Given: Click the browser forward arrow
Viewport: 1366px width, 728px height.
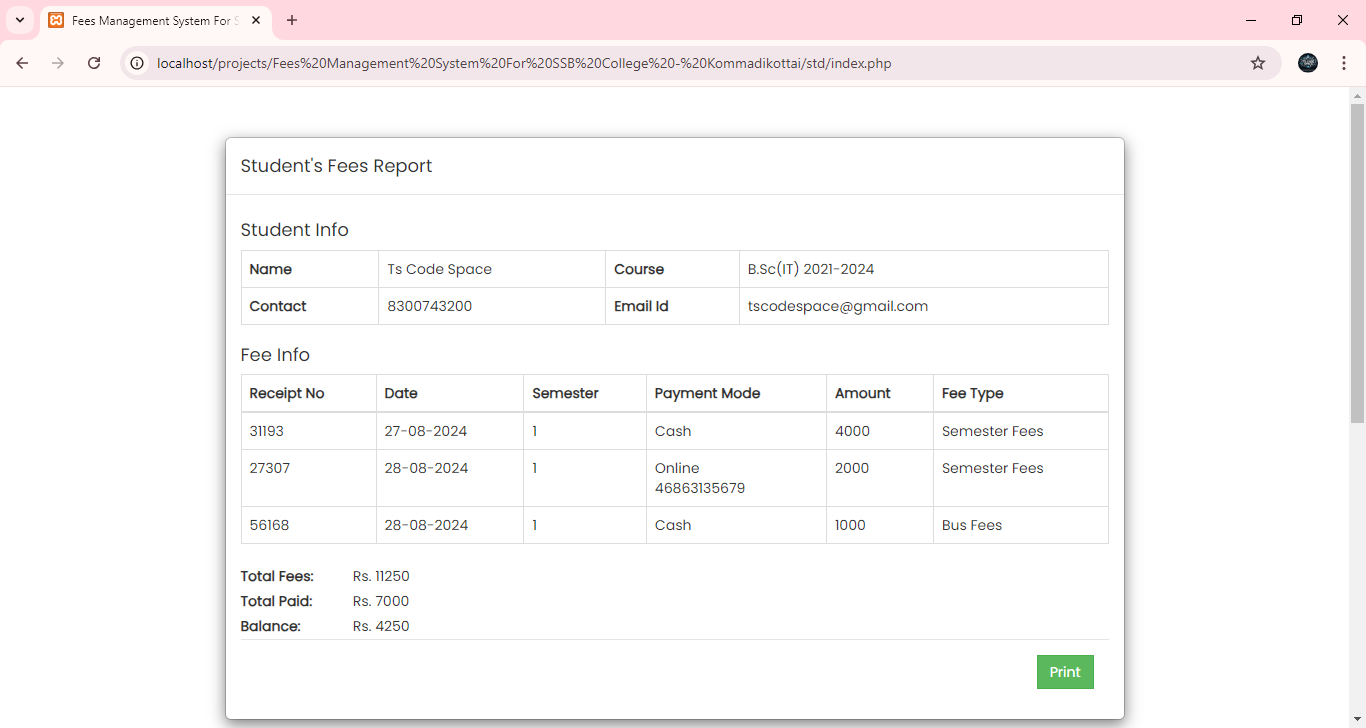Looking at the screenshot, I should click(x=58, y=63).
